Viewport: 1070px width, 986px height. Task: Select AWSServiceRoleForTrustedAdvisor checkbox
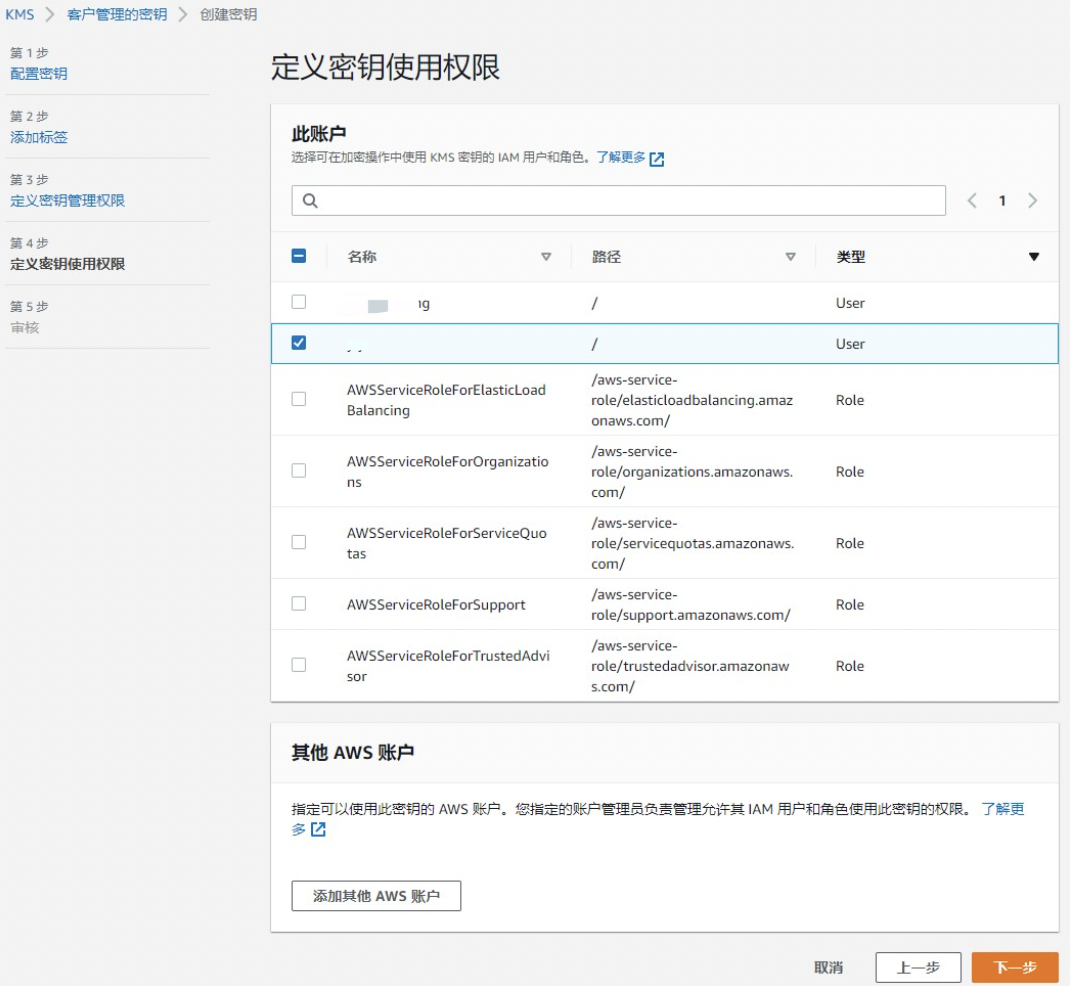tap(297, 665)
